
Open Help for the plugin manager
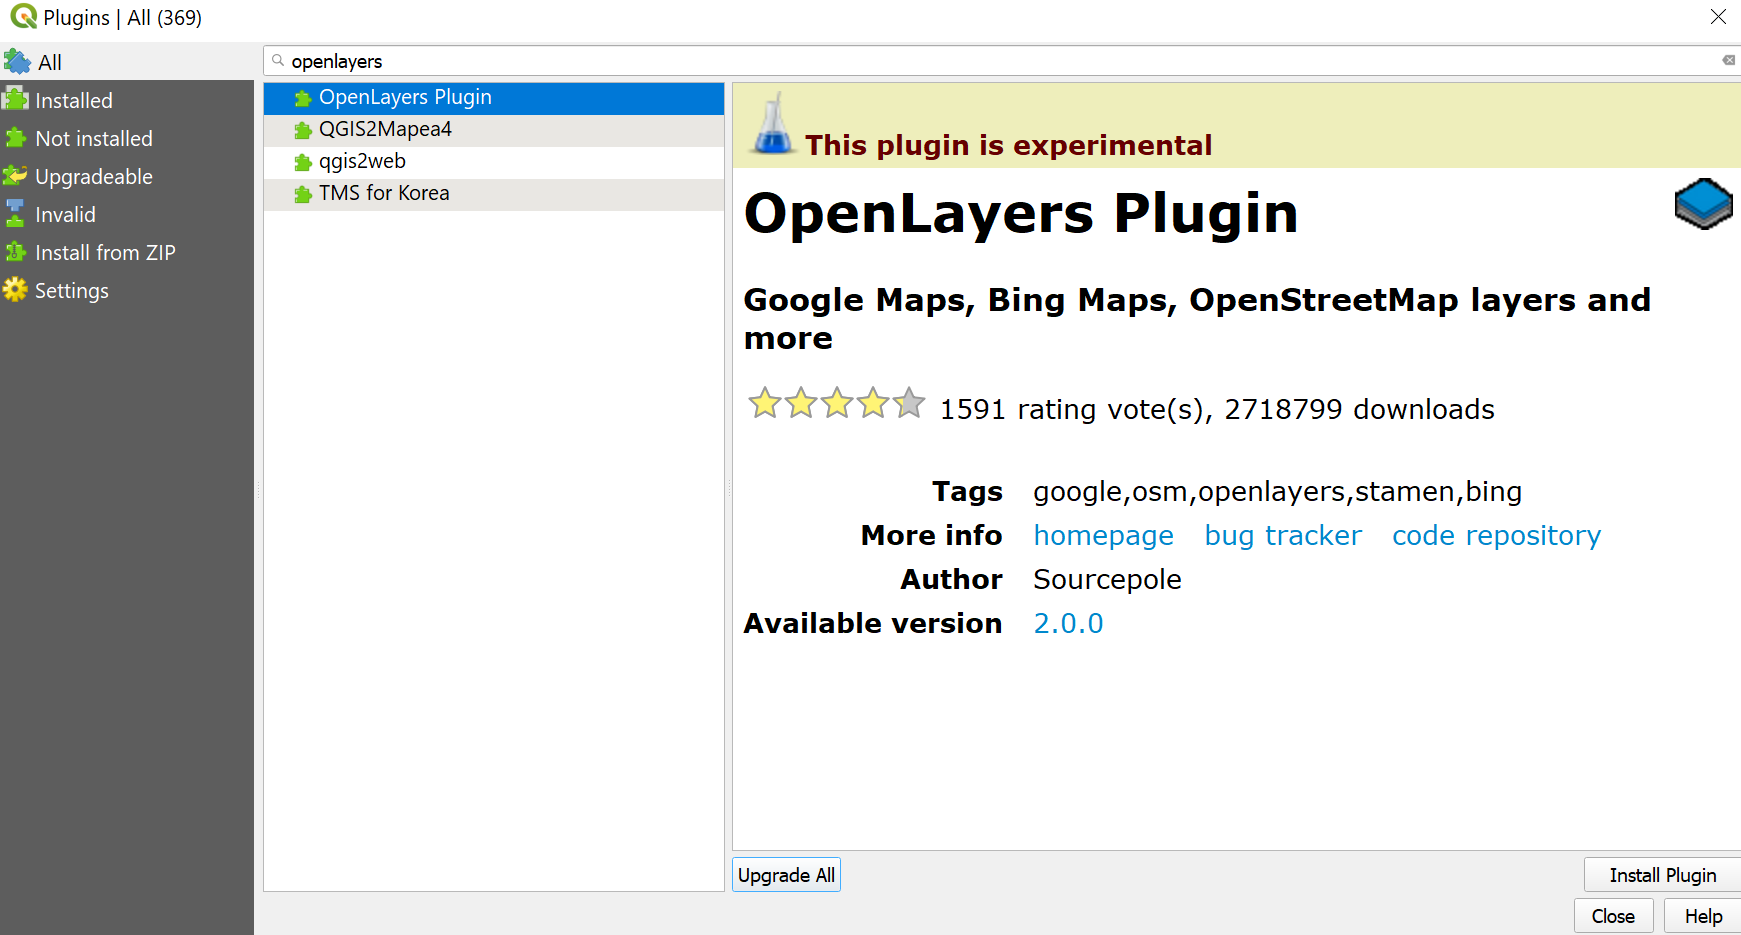click(1703, 916)
